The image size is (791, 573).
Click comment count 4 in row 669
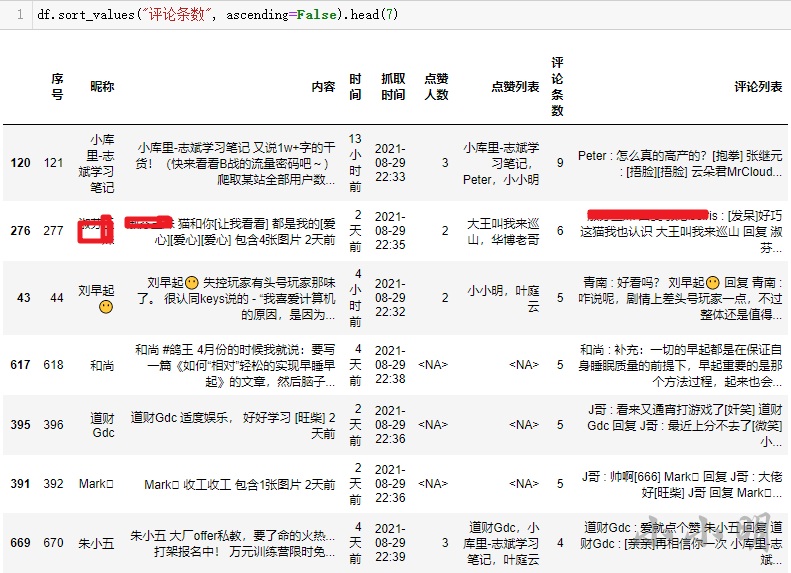tap(560, 543)
